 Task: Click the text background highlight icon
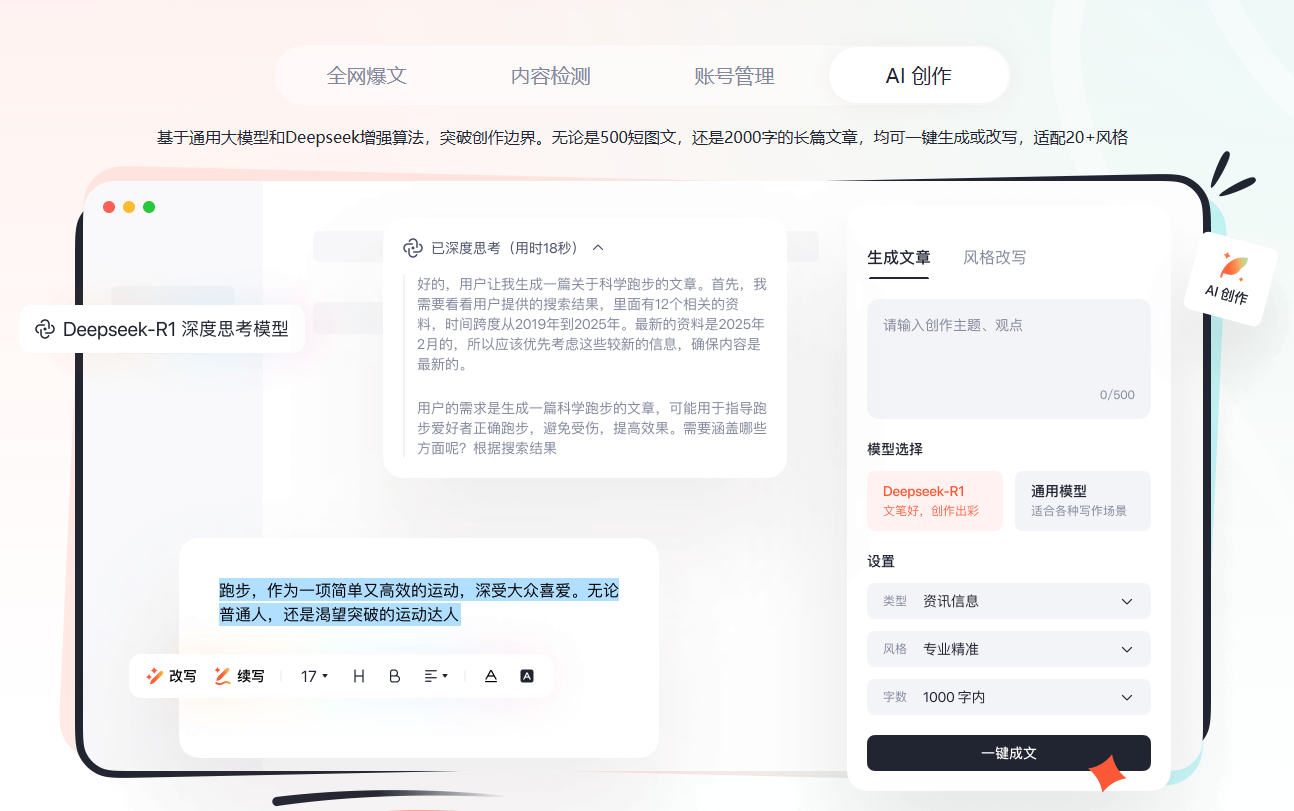[527, 676]
